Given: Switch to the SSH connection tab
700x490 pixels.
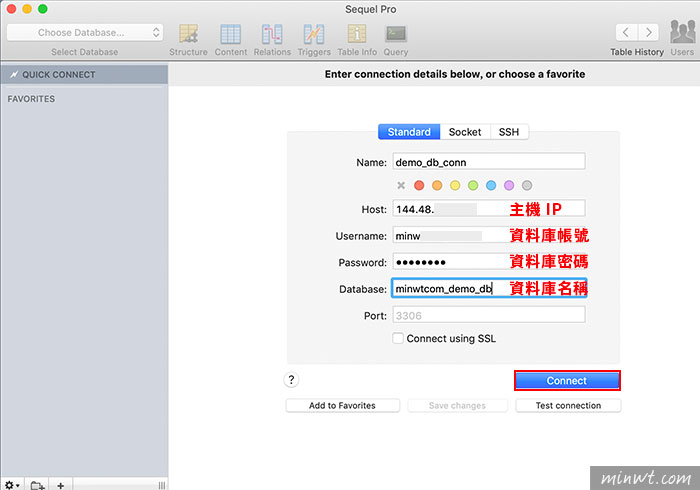Looking at the screenshot, I should click(x=509, y=132).
